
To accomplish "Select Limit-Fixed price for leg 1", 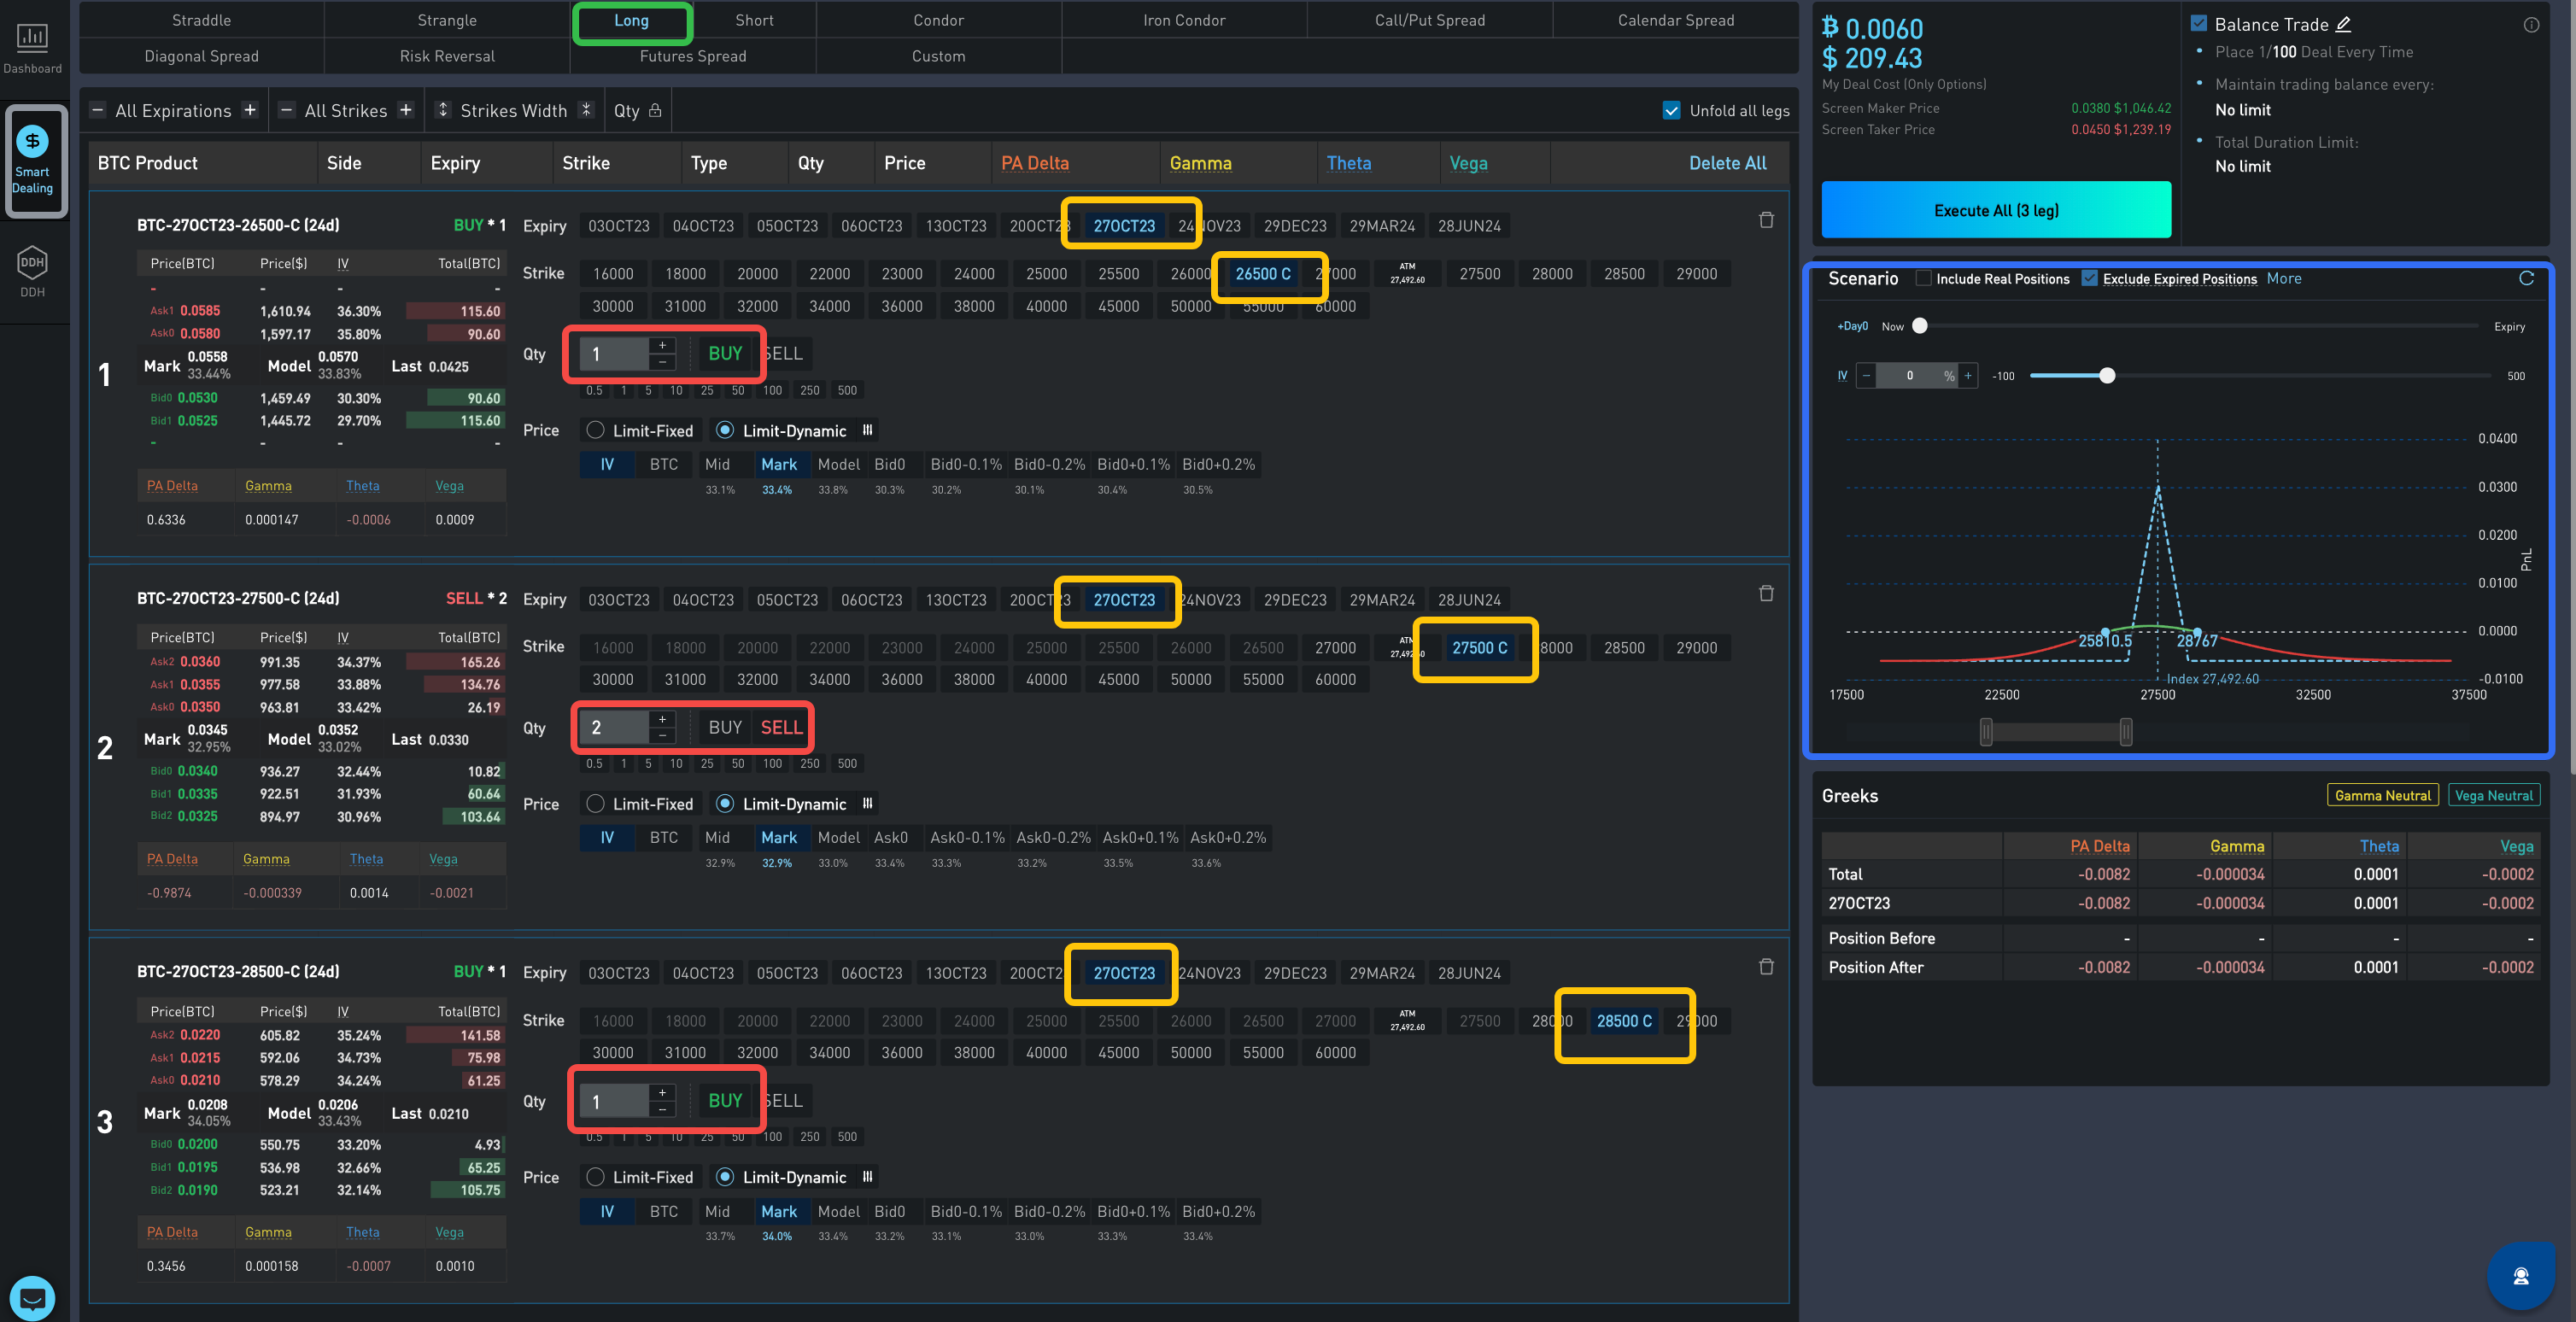I will pos(596,430).
